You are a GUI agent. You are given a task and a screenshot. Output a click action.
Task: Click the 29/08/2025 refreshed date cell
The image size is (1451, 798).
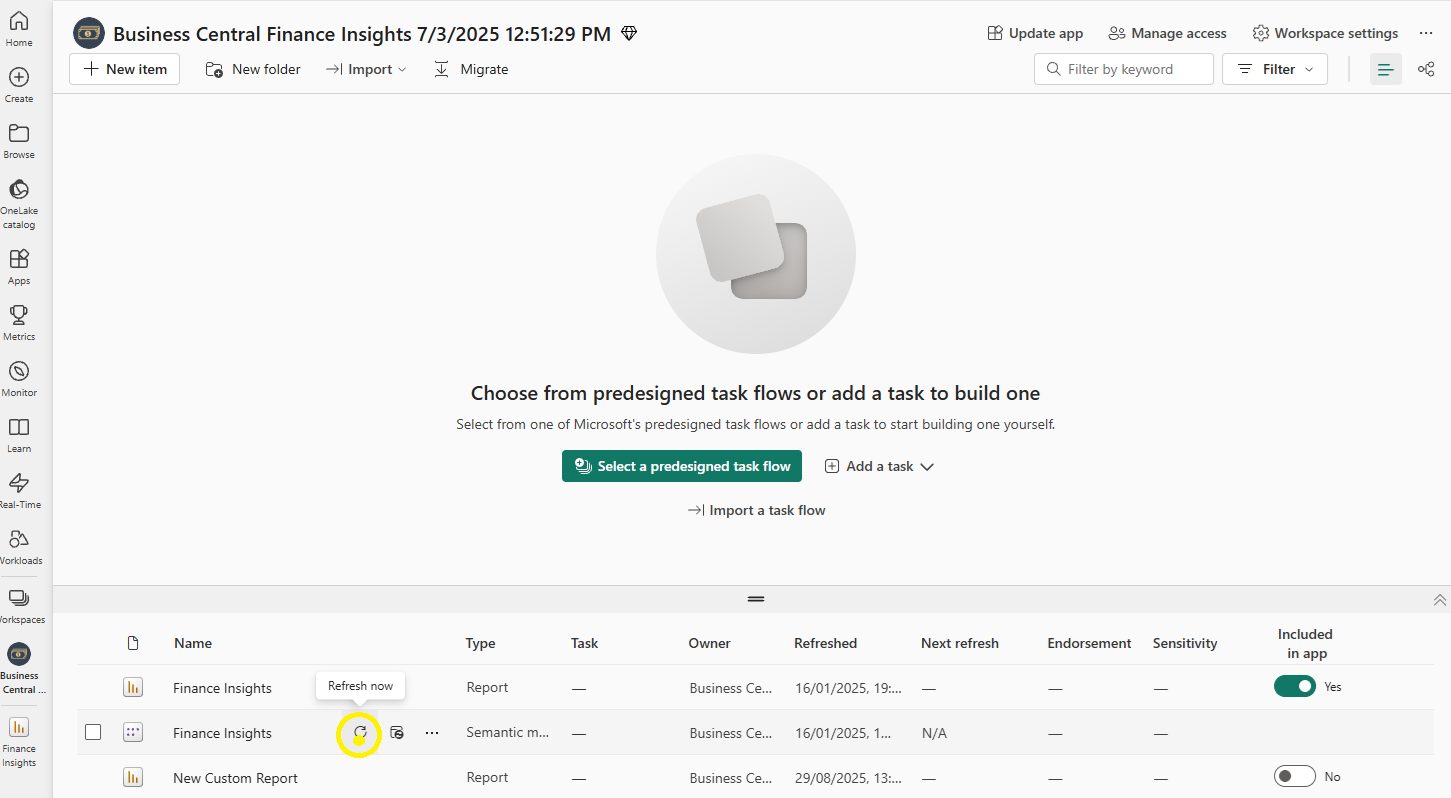click(848, 778)
